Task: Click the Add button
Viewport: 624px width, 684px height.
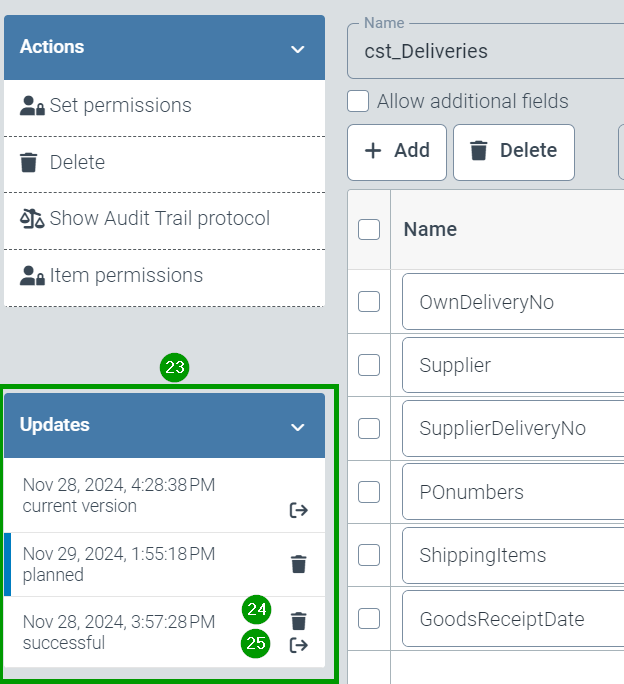Action: click(397, 151)
